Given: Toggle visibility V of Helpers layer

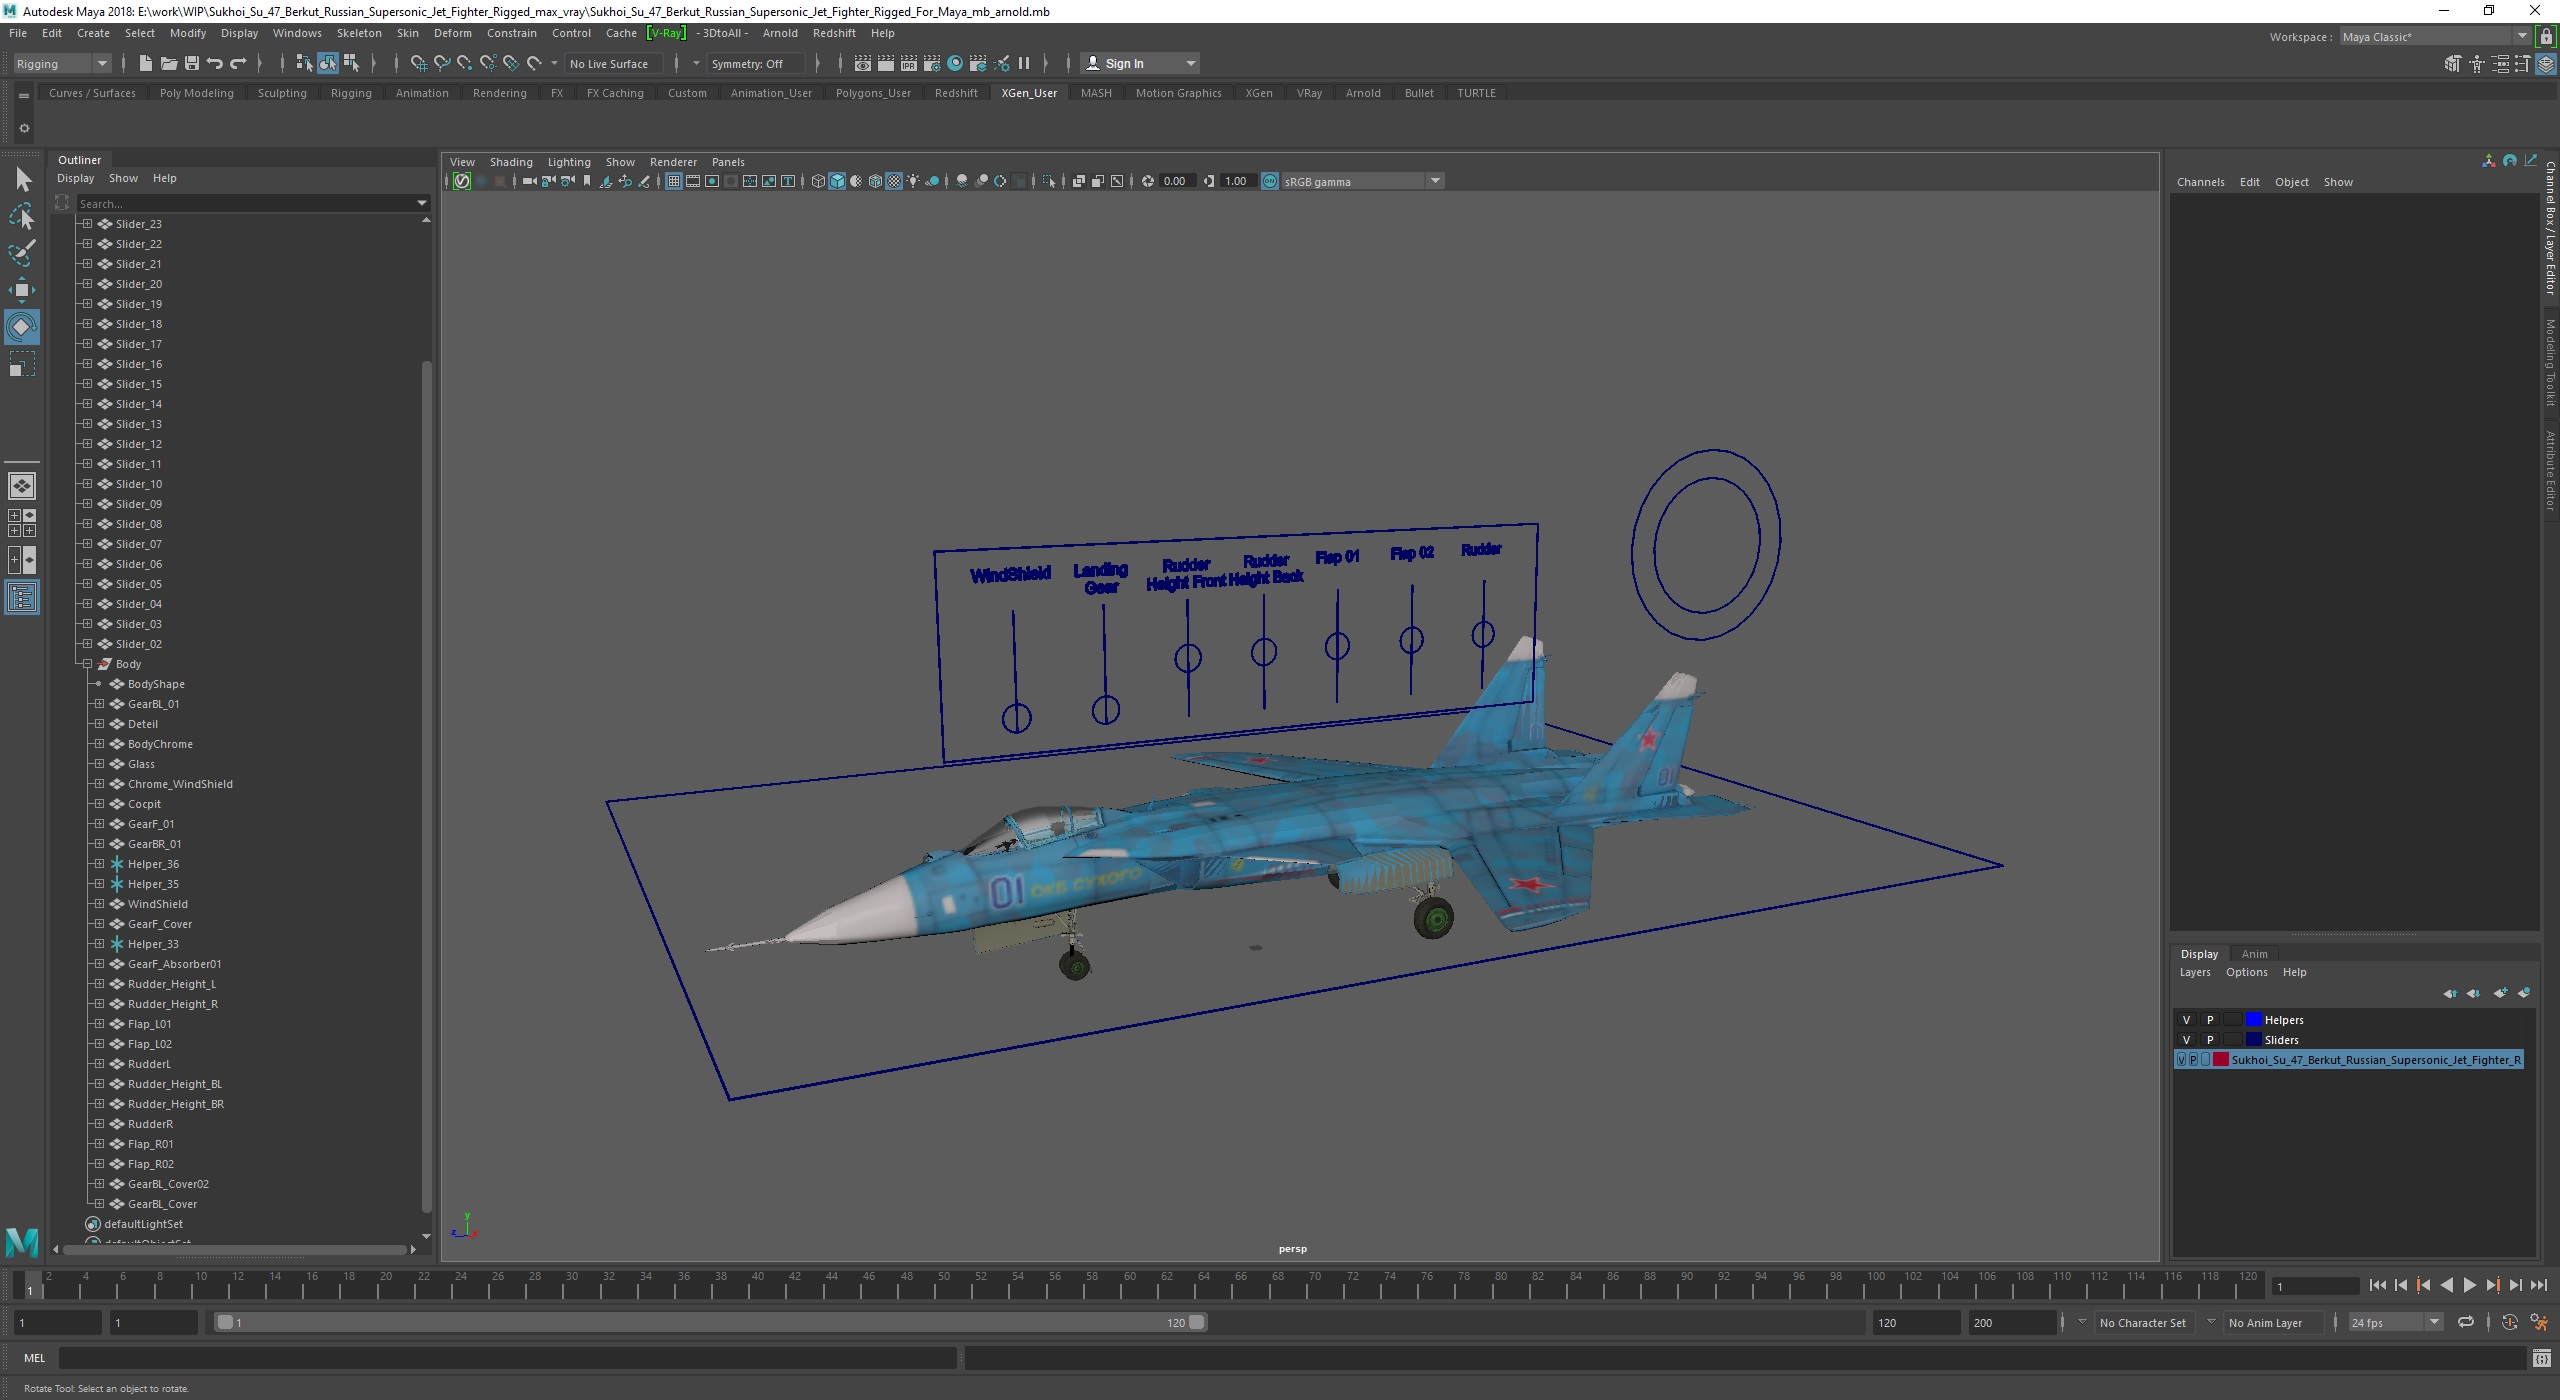Looking at the screenshot, I should pos(2186,1020).
